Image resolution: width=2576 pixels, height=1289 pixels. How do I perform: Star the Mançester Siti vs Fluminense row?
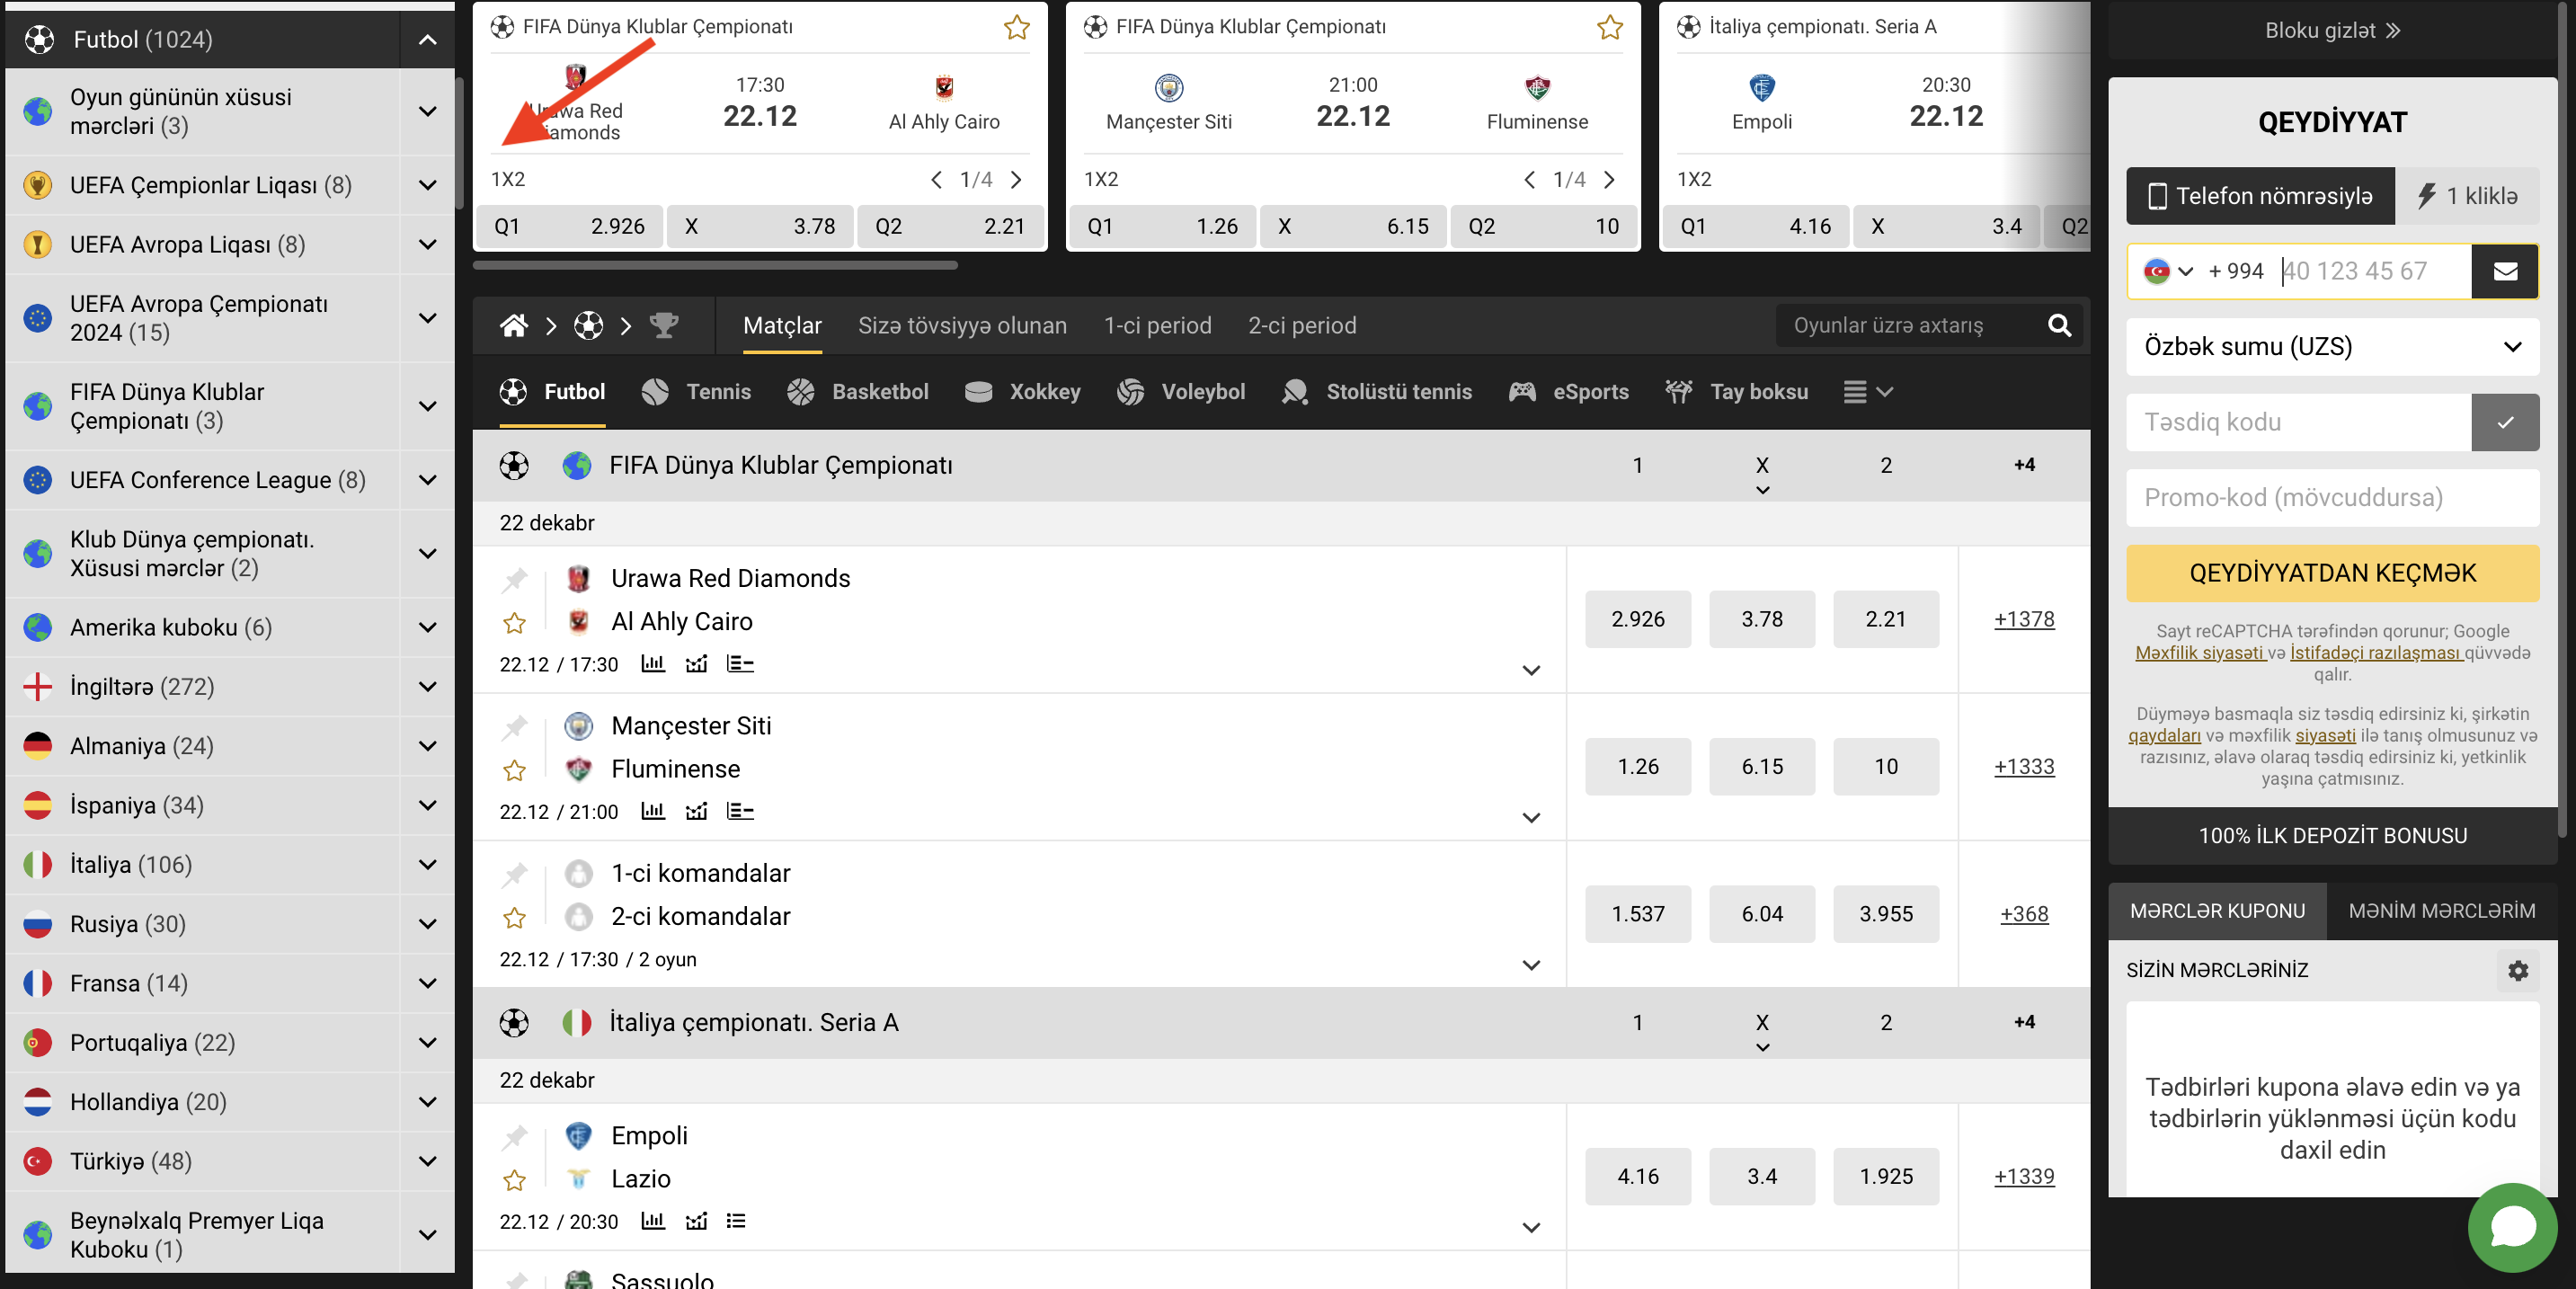(x=515, y=770)
